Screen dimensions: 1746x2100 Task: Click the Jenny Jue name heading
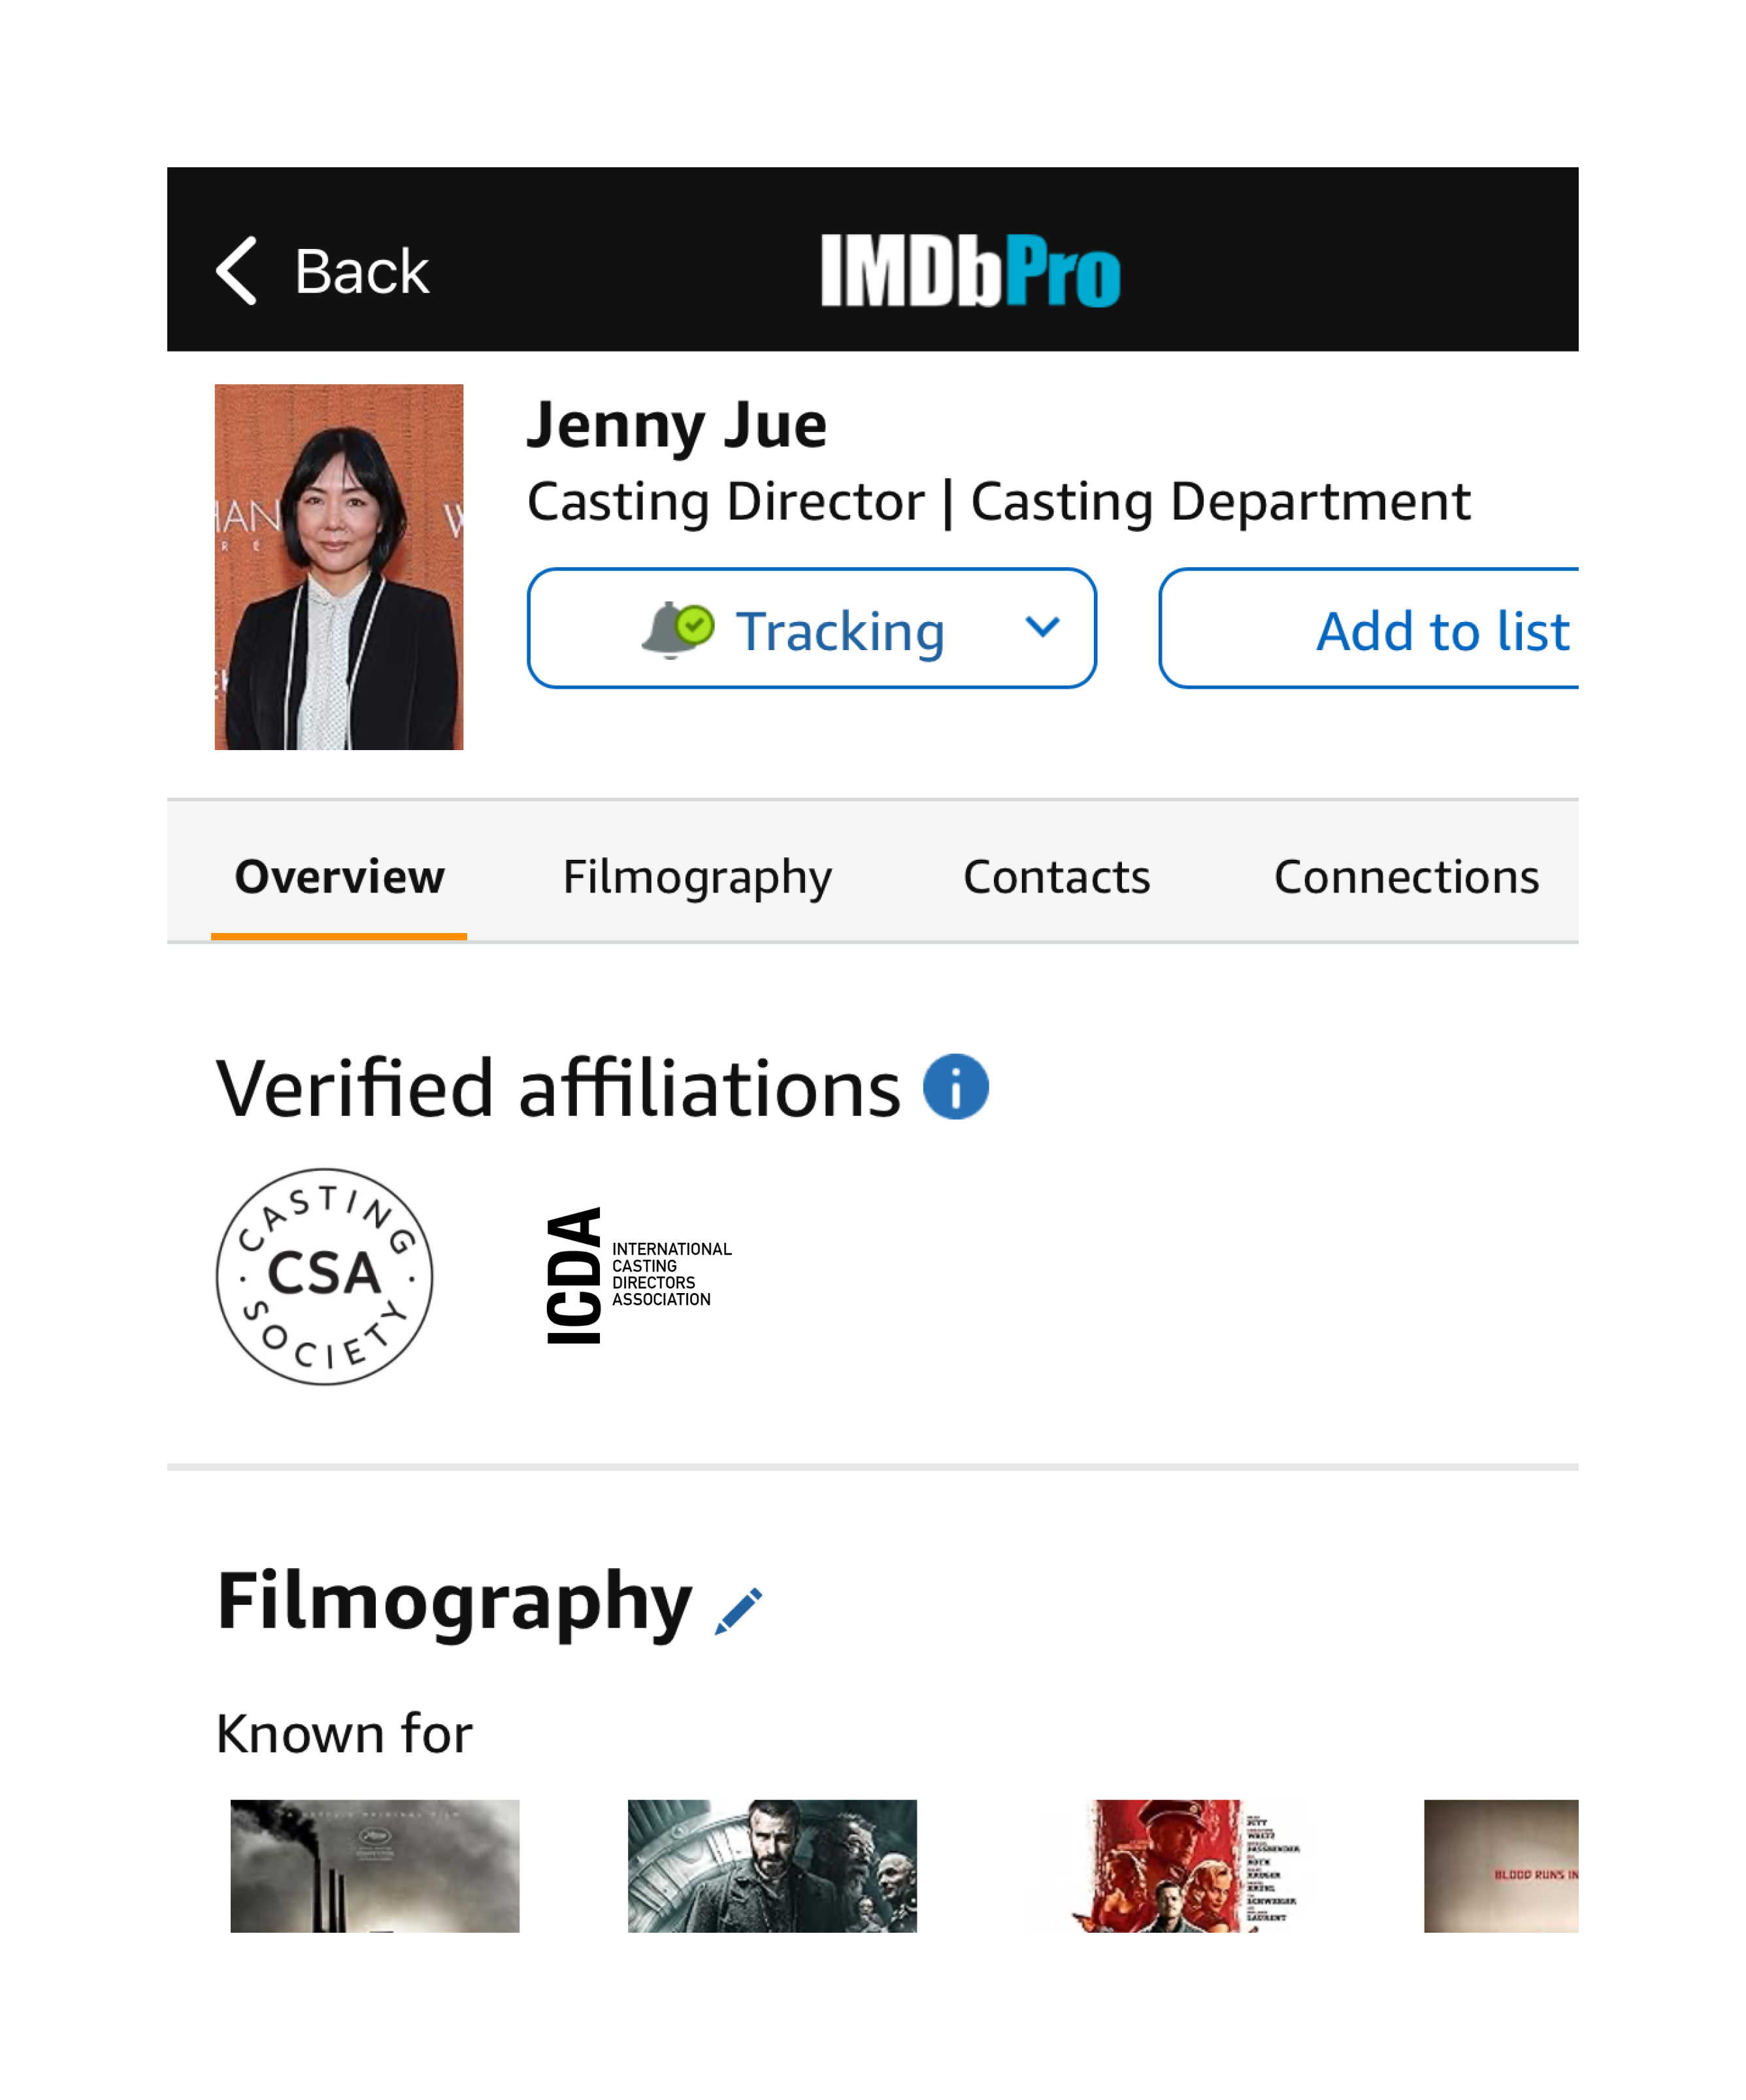[677, 425]
